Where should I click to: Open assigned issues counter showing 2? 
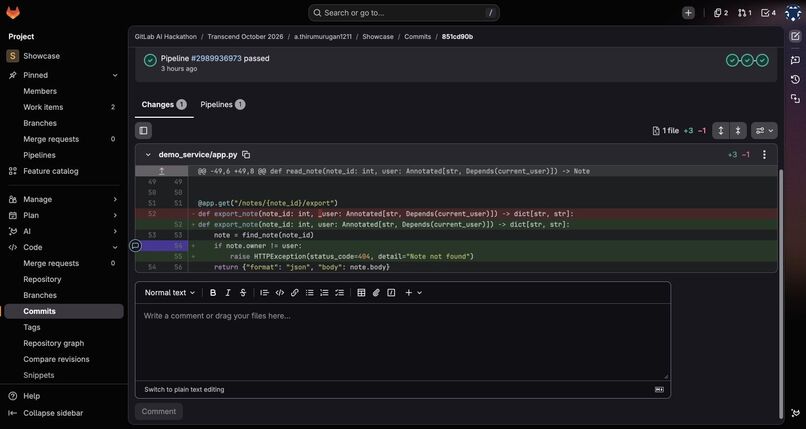click(x=721, y=13)
